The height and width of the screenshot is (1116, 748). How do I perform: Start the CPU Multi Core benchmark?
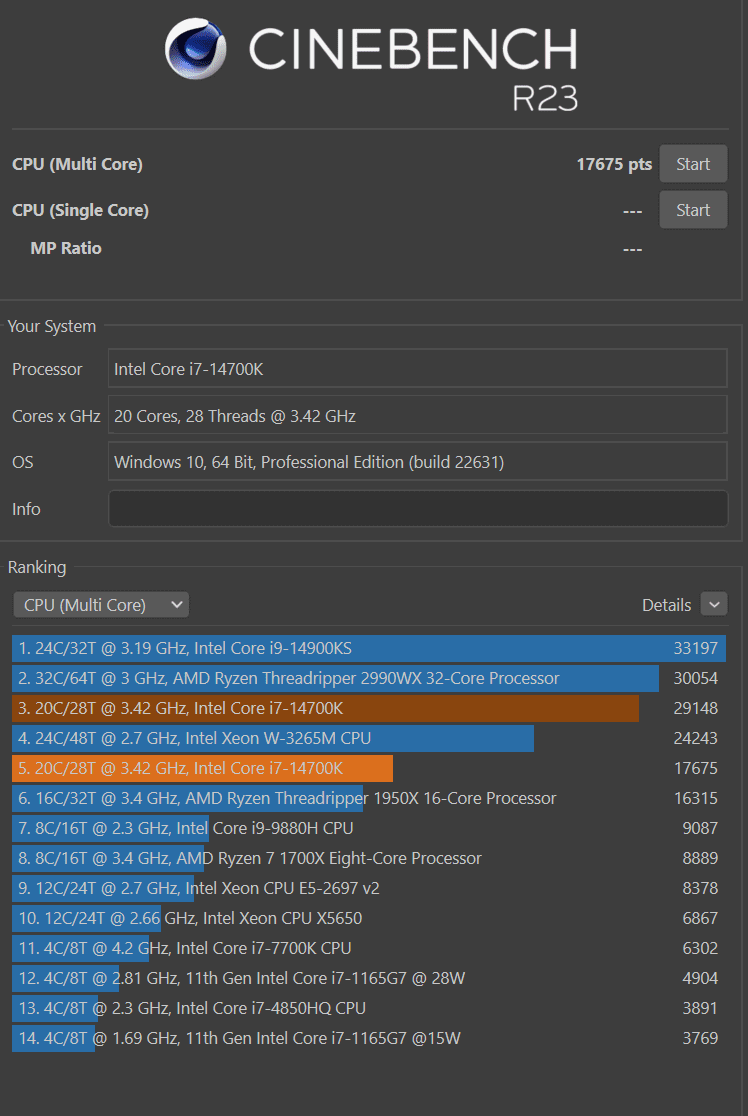click(693, 164)
